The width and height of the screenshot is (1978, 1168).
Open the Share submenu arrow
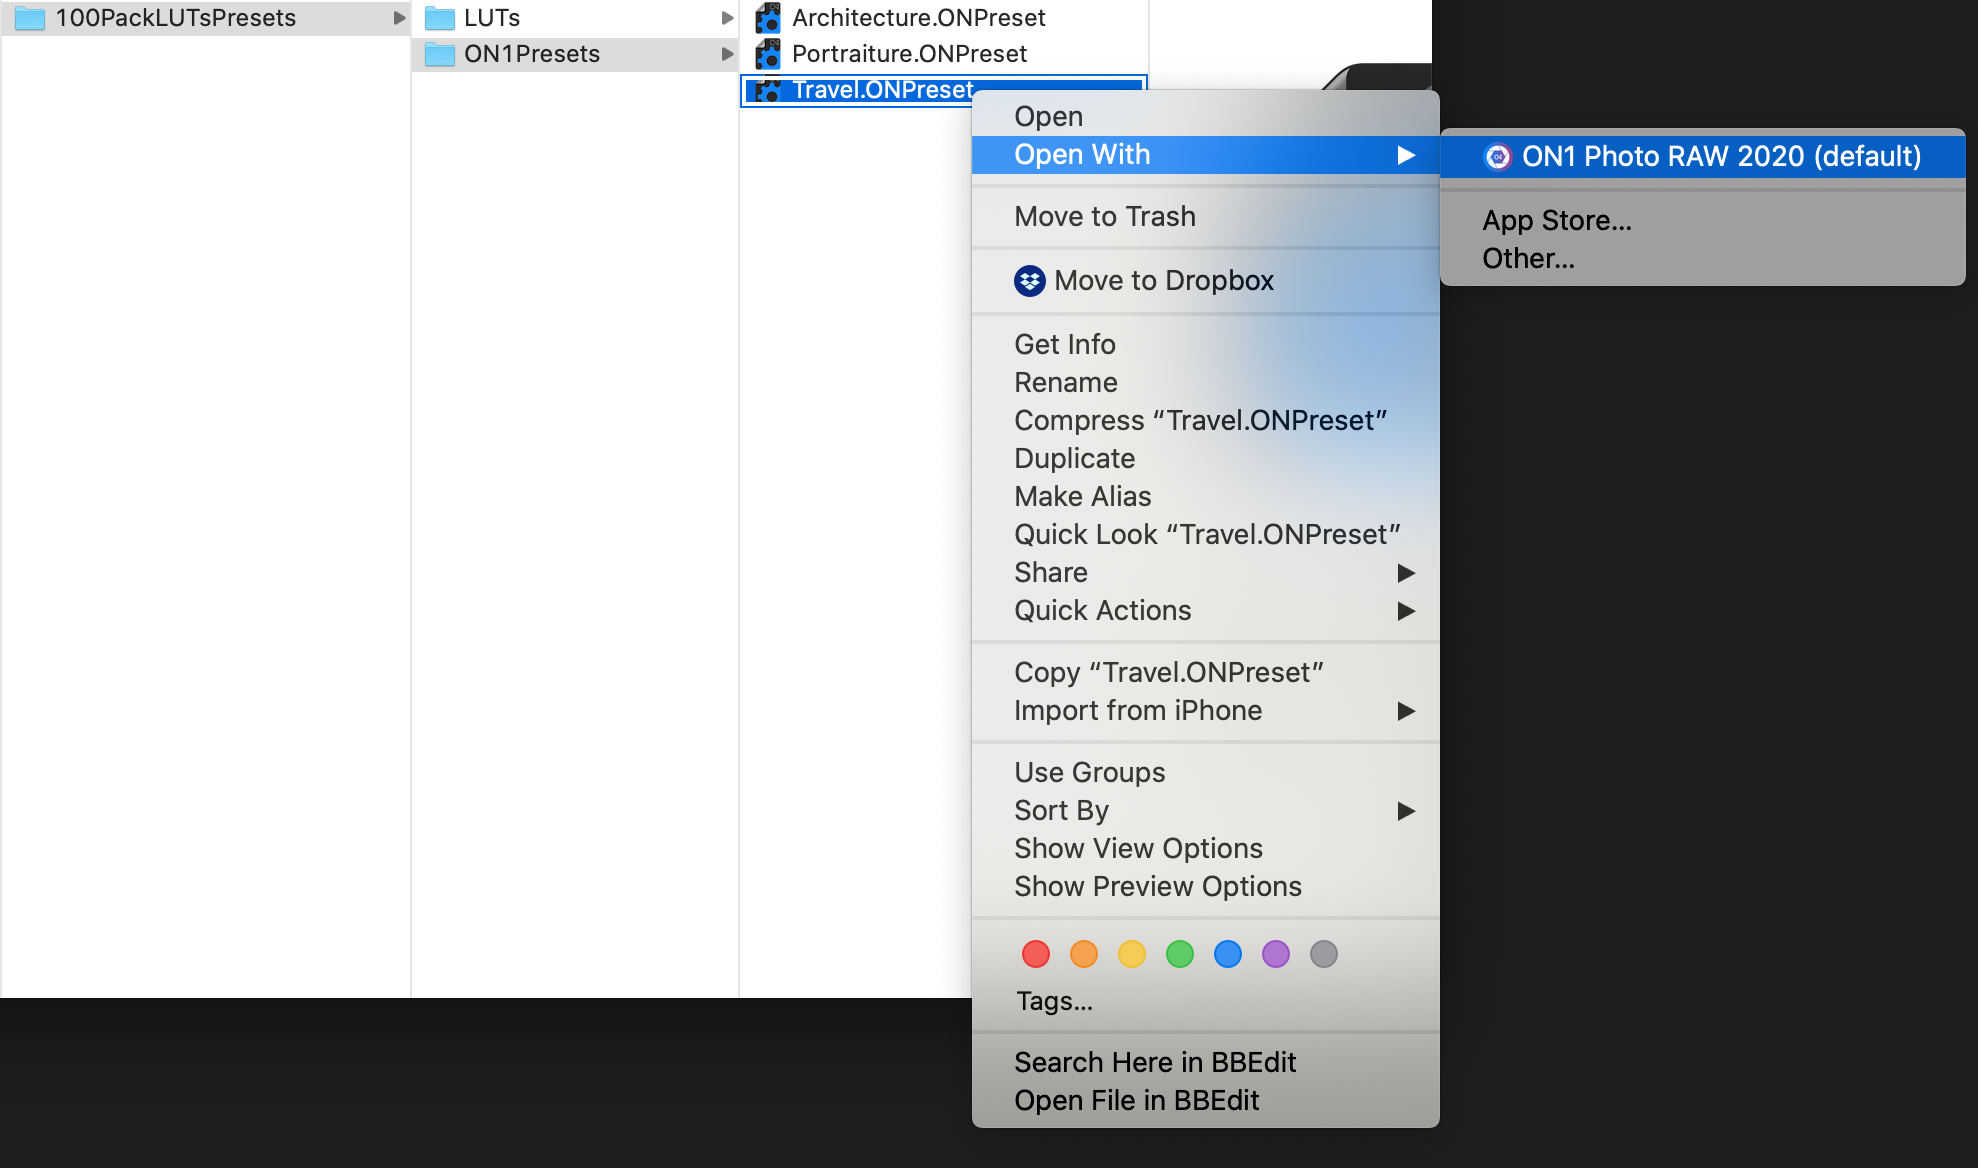tap(1406, 573)
